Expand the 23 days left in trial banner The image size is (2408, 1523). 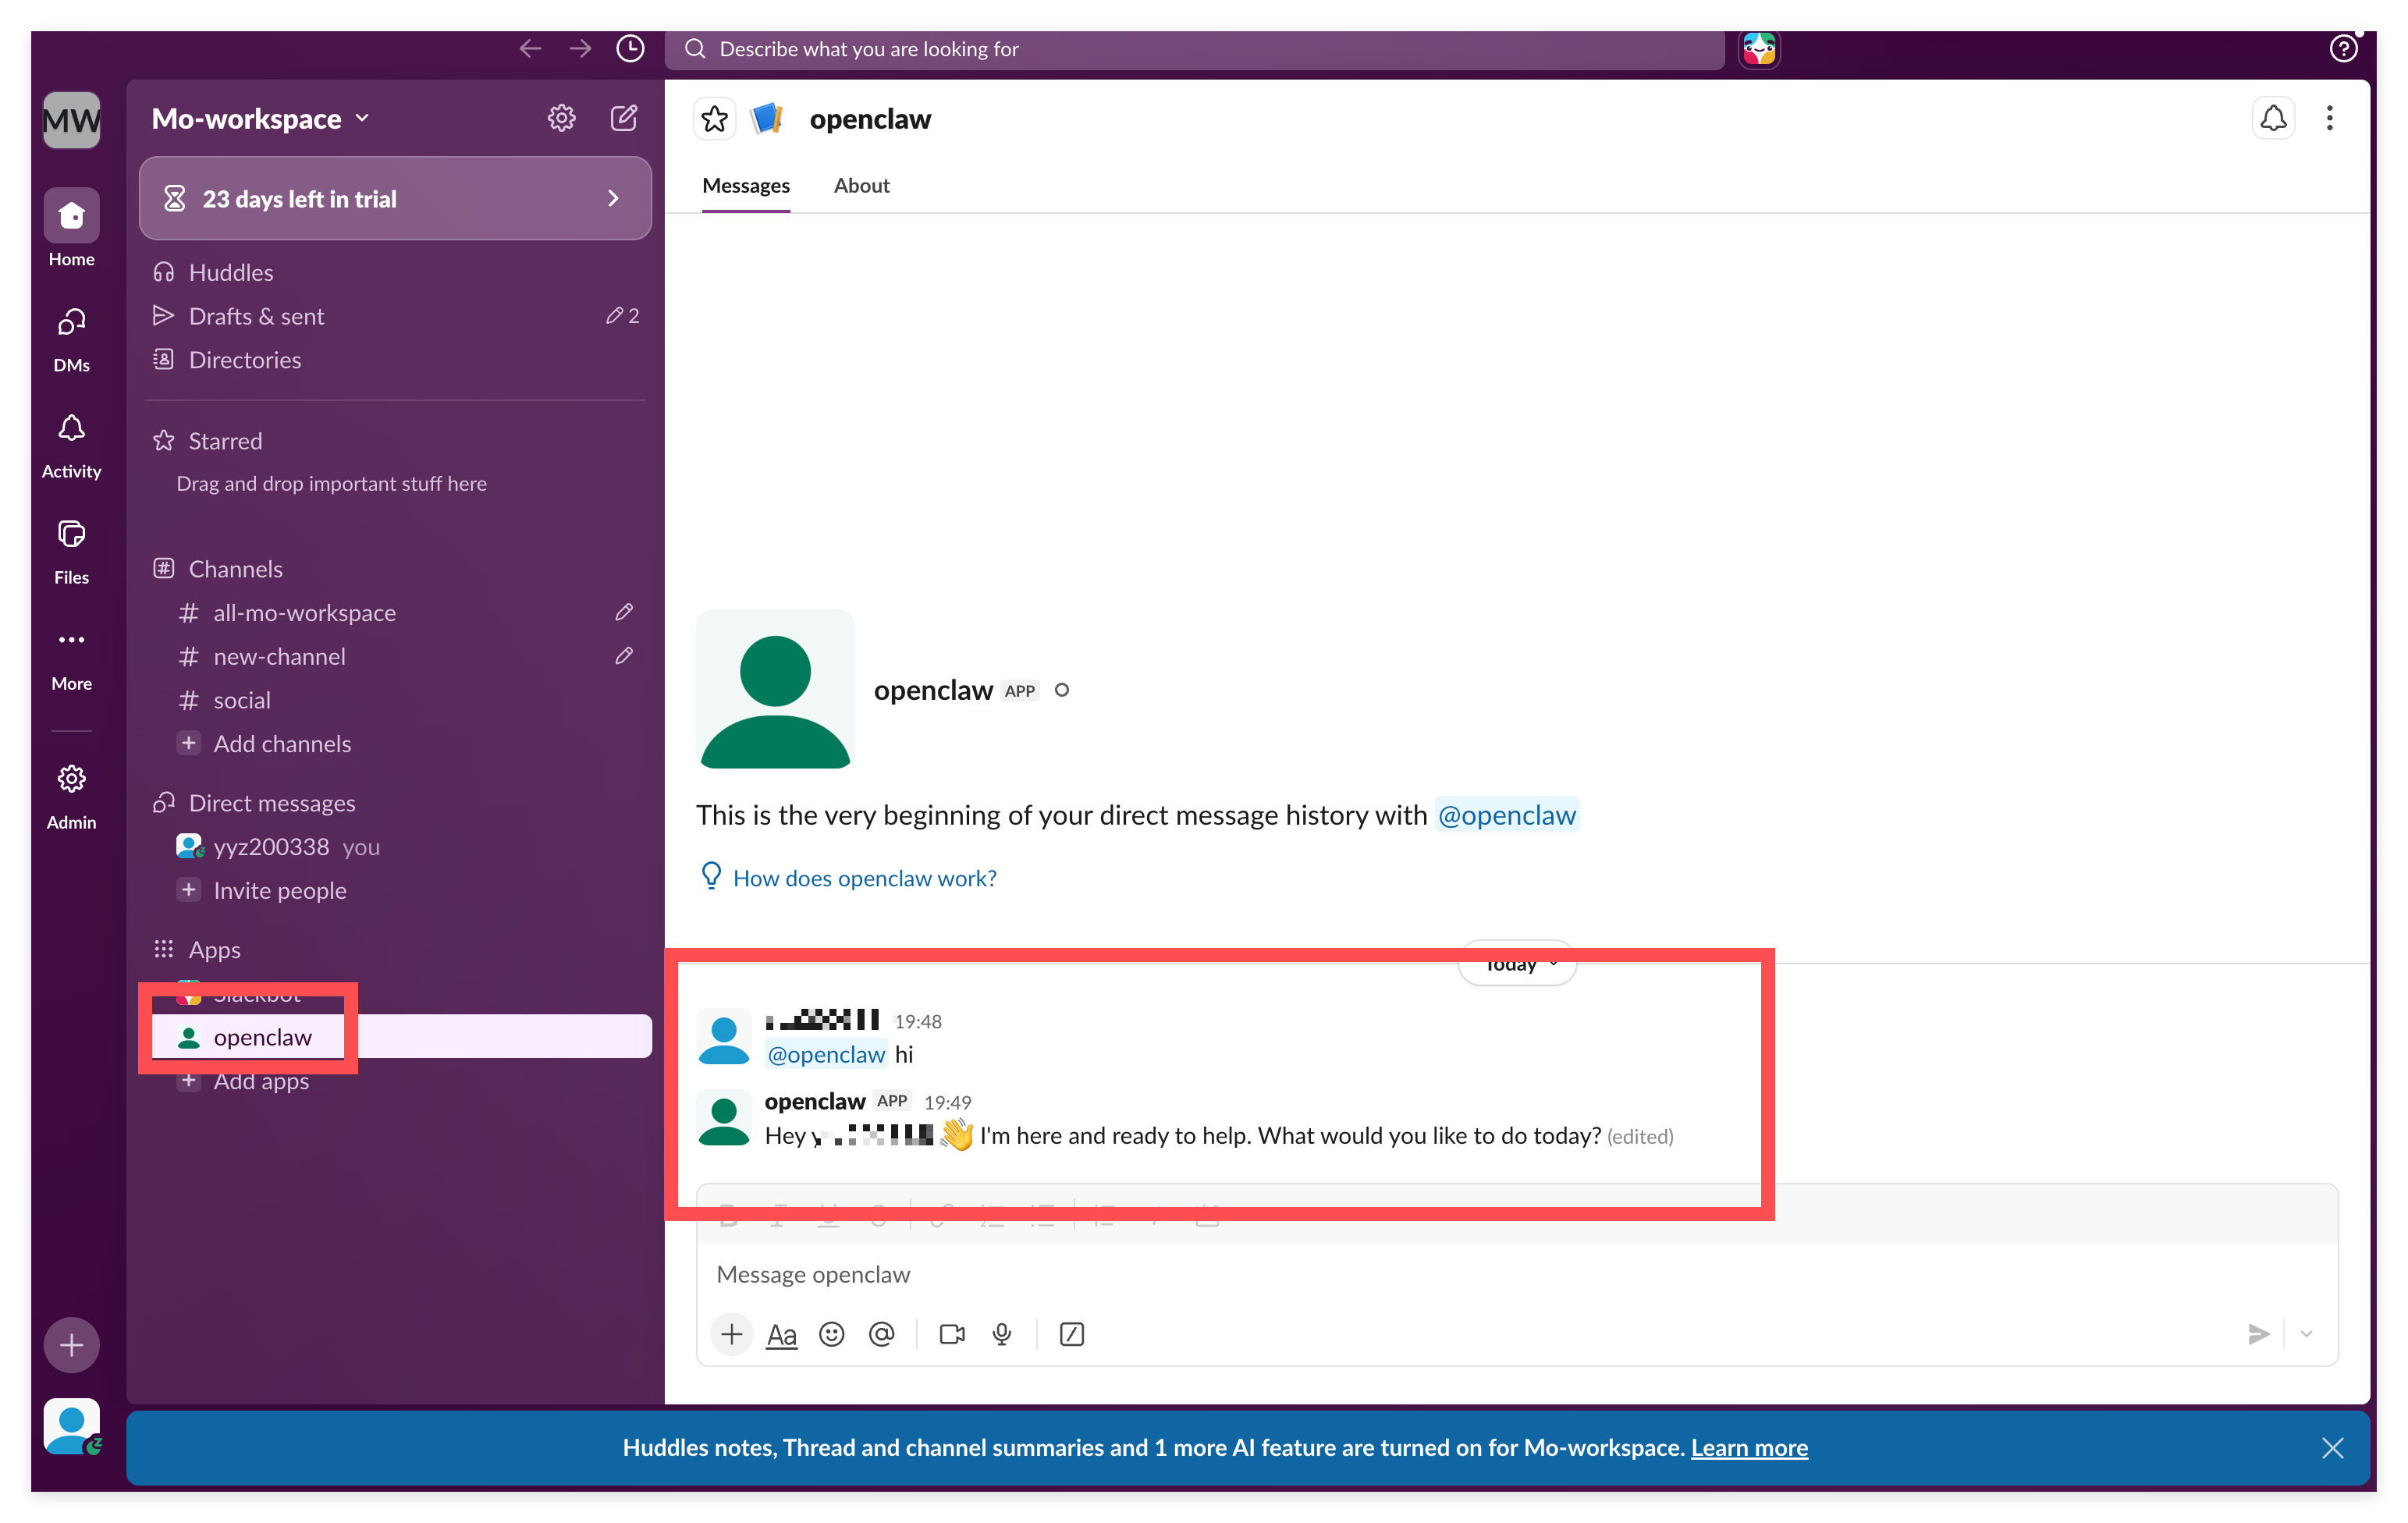(x=395, y=198)
